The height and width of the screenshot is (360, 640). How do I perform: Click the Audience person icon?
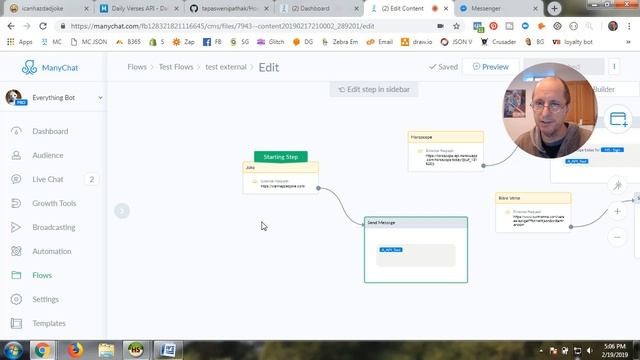pyautogui.click(x=16, y=155)
